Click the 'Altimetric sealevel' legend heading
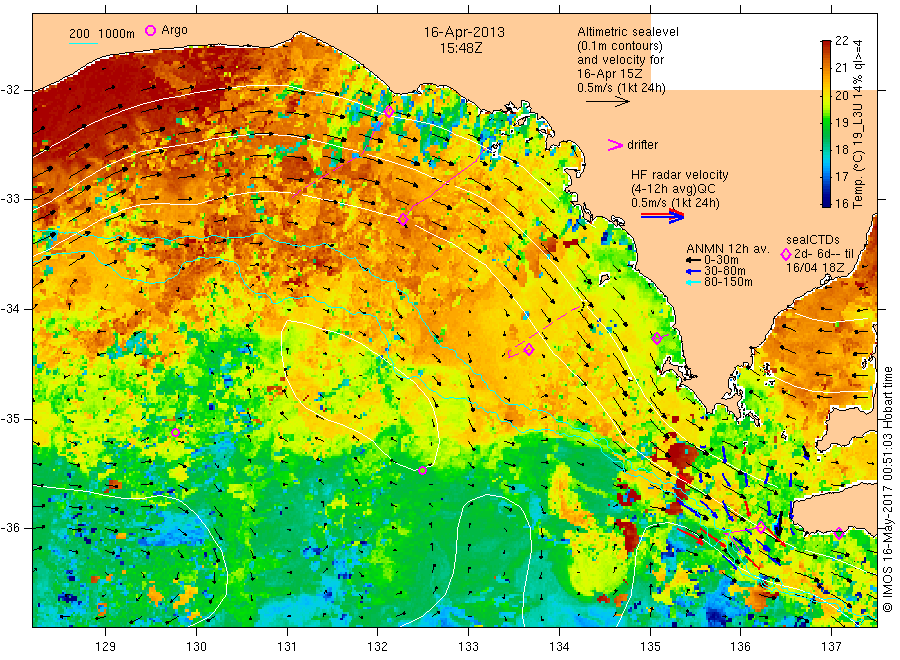 point(628,32)
